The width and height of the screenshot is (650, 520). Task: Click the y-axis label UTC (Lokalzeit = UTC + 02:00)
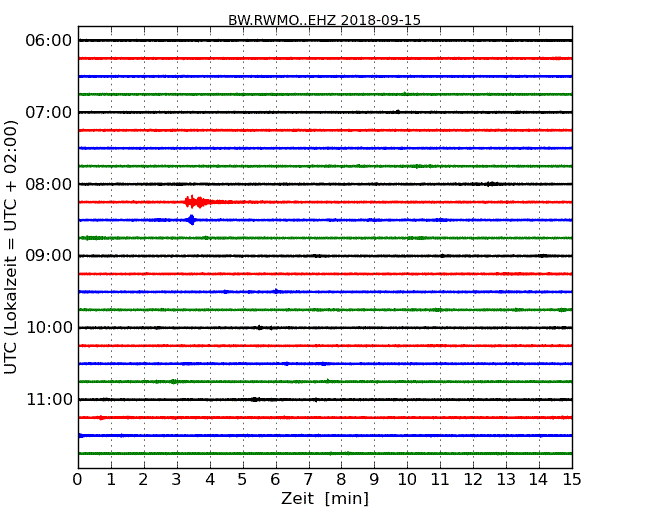tap(10, 247)
